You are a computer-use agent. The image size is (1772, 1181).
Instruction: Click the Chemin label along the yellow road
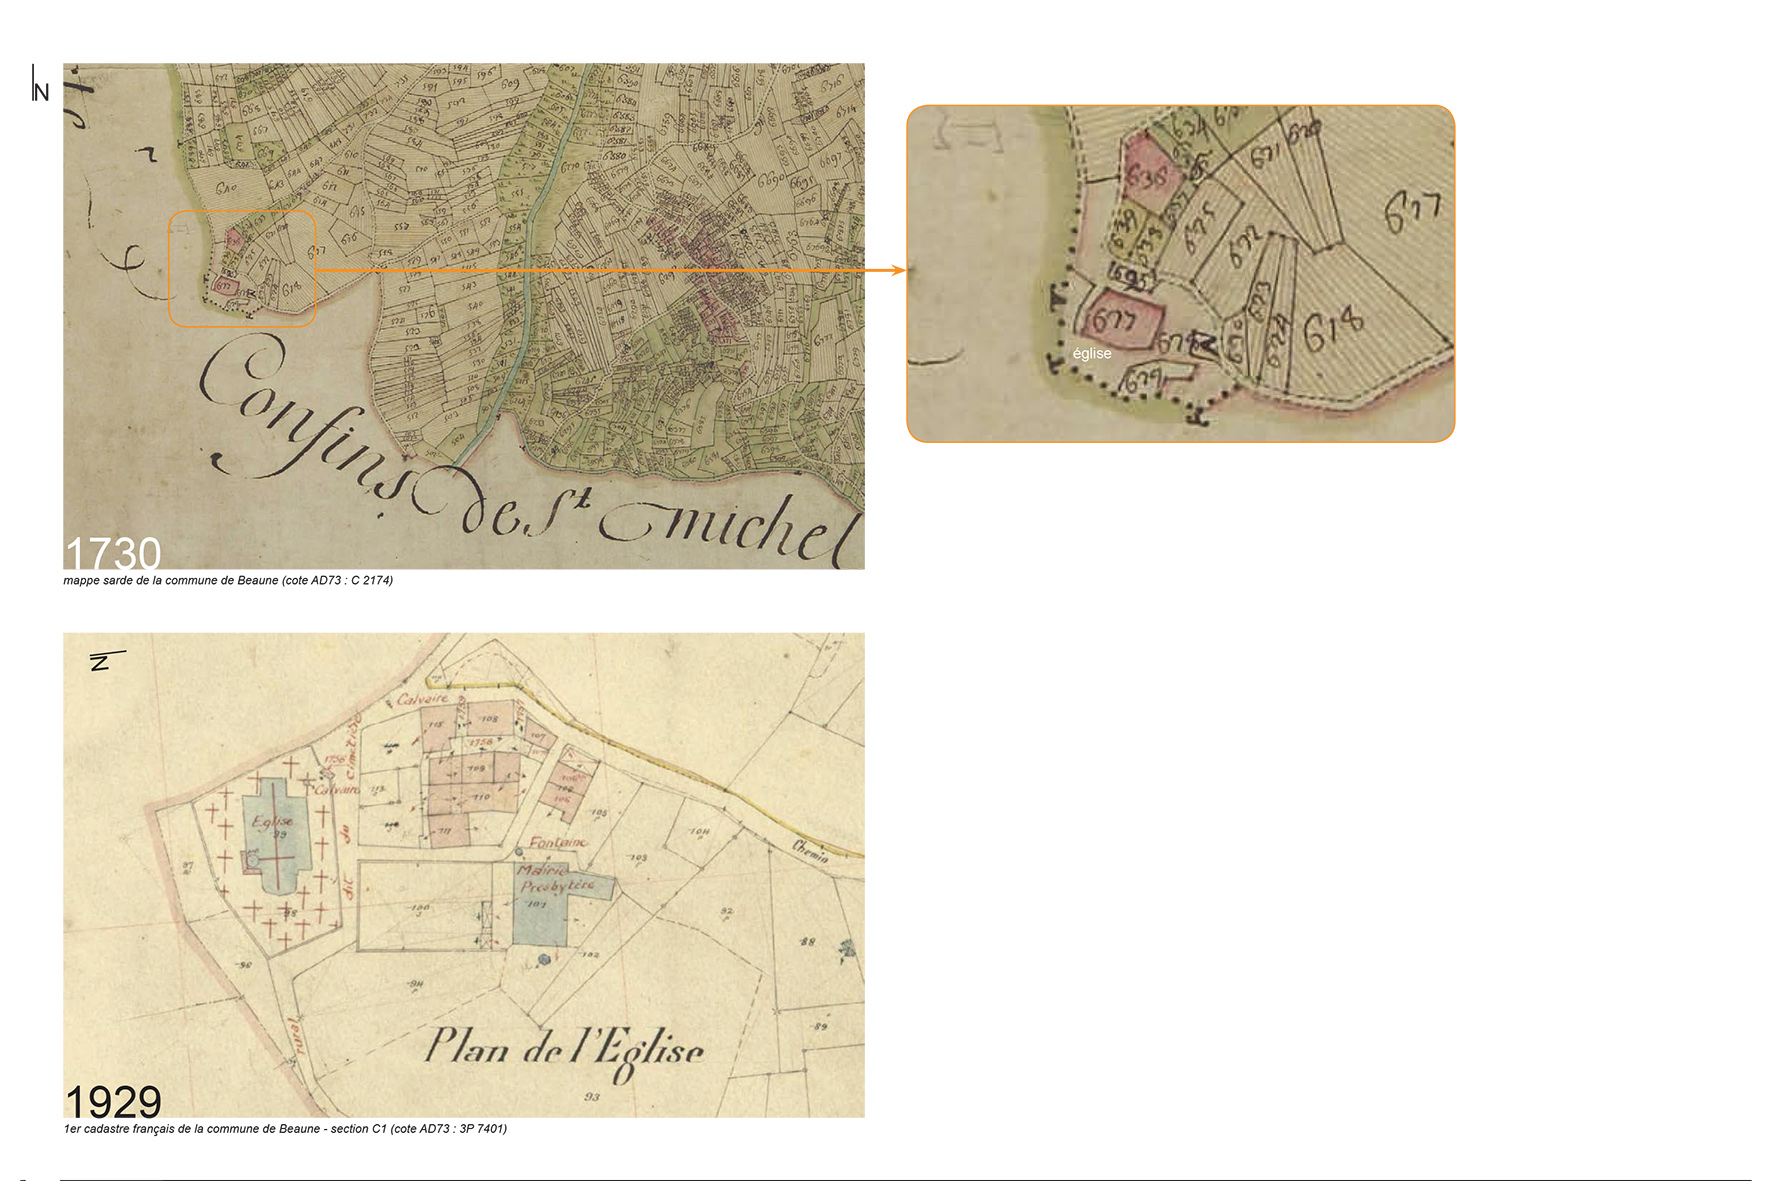tap(810, 852)
